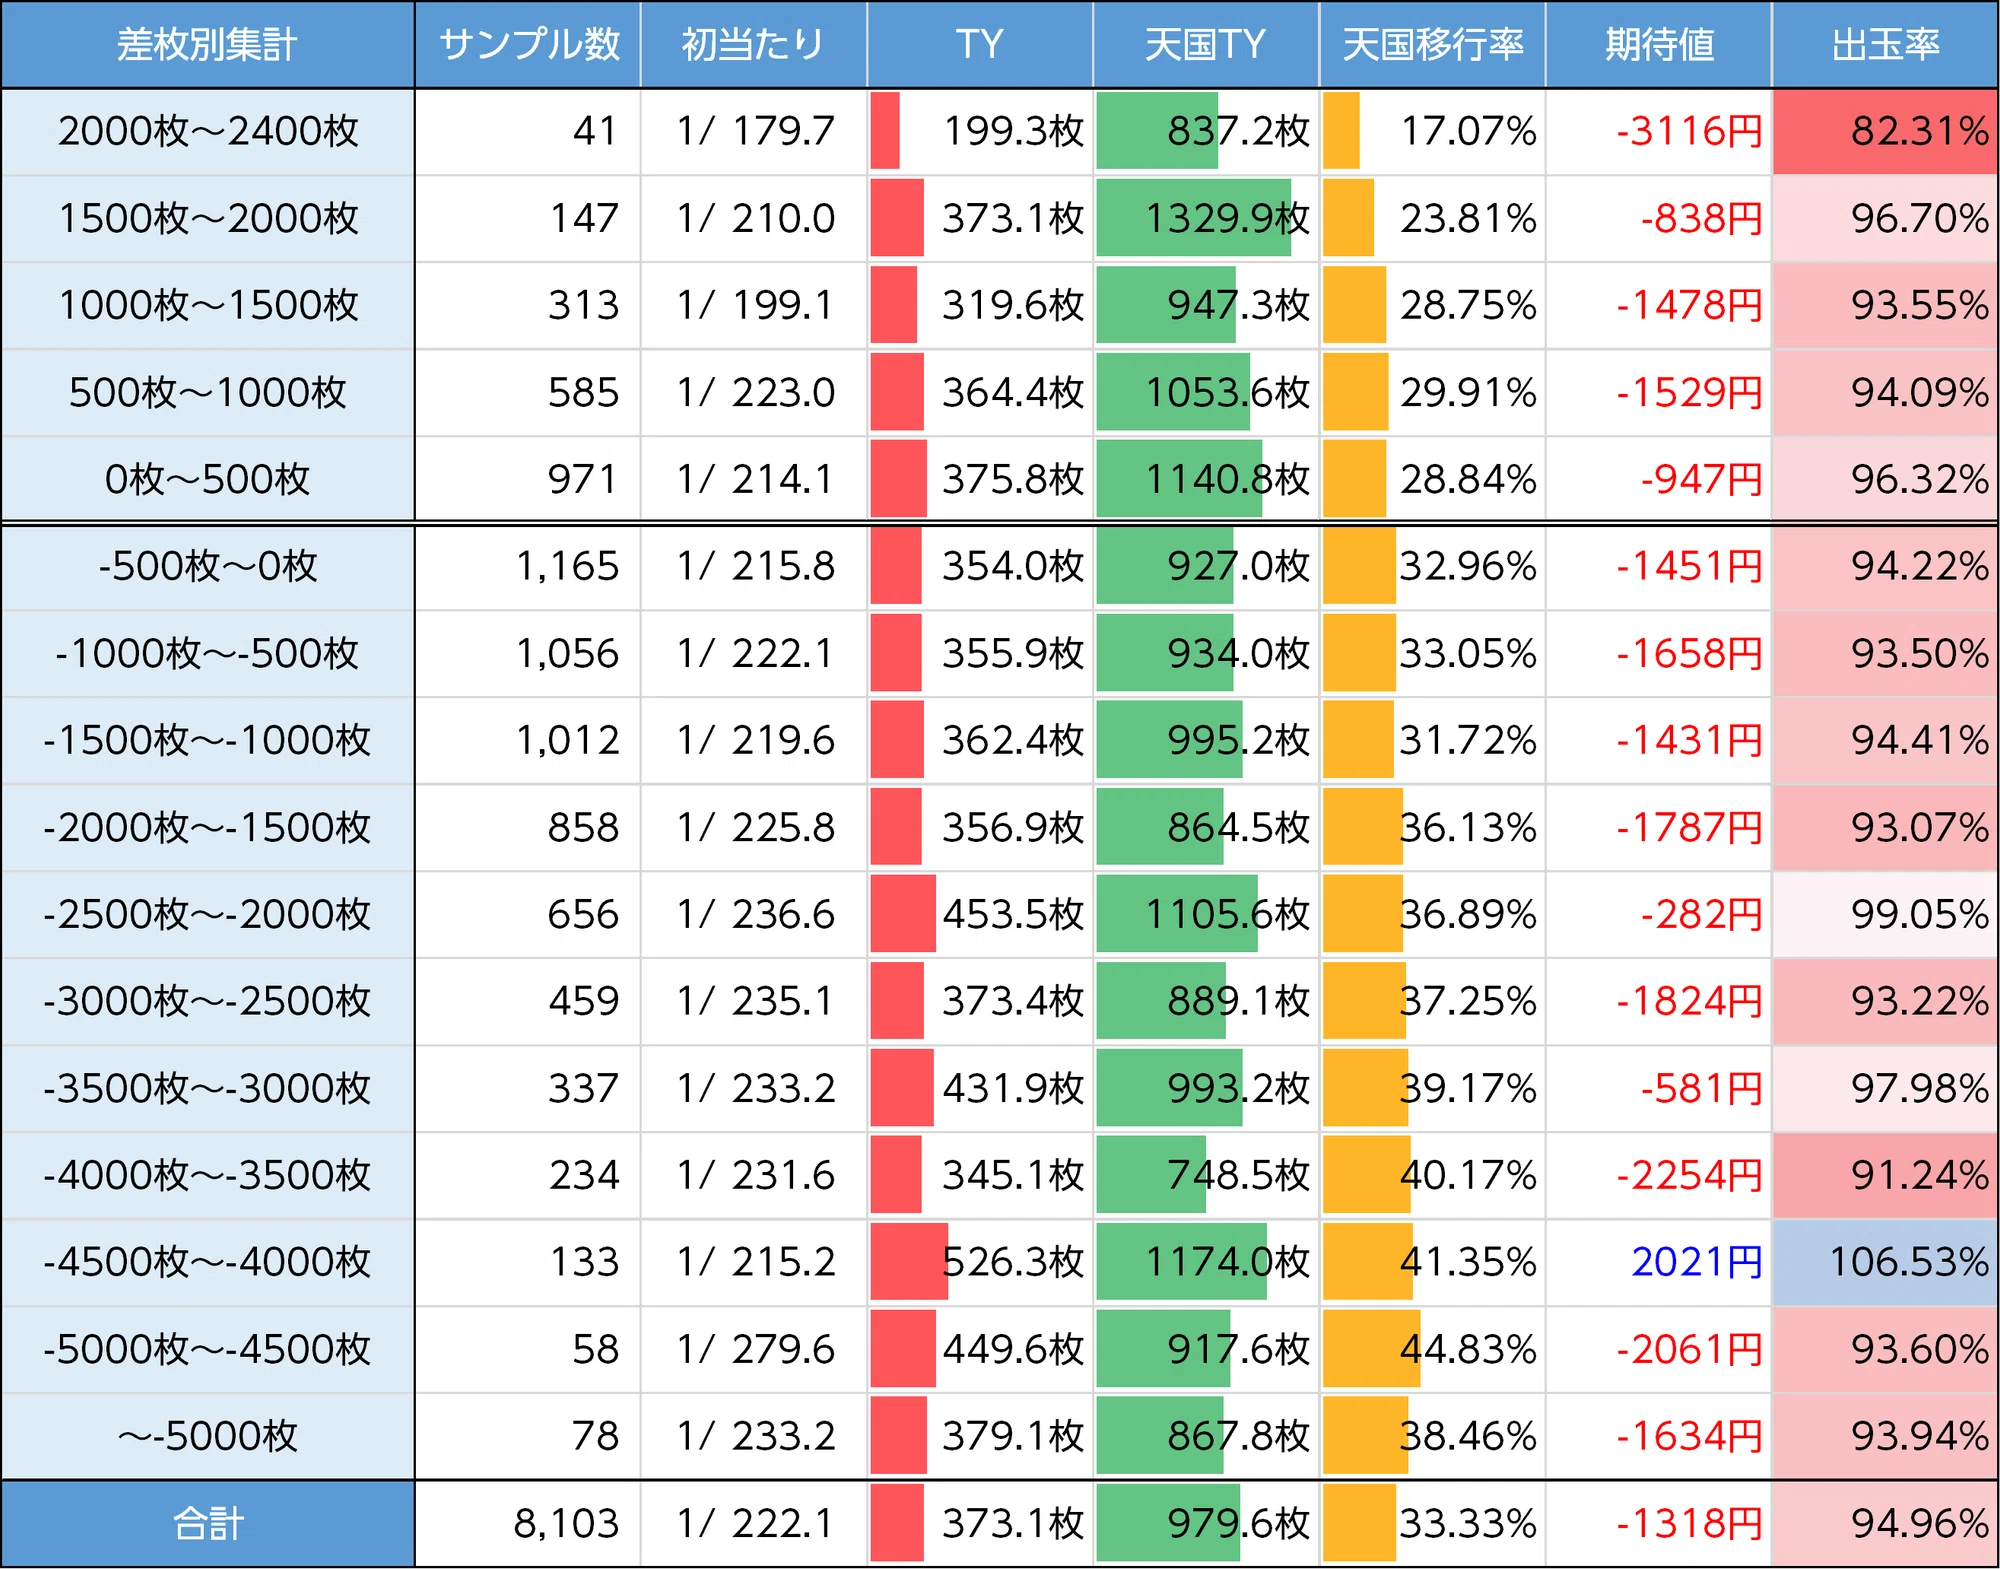This screenshot has height=1569, width=2000.
Task: Click the 1140.8枚 heaven TY cell
Action: pos(1206,479)
